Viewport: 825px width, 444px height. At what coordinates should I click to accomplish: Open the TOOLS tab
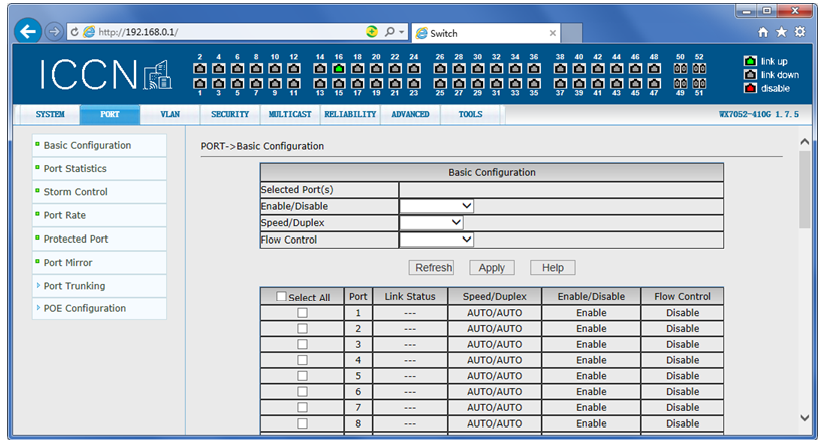pyautogui.click(x=470, y=114)
